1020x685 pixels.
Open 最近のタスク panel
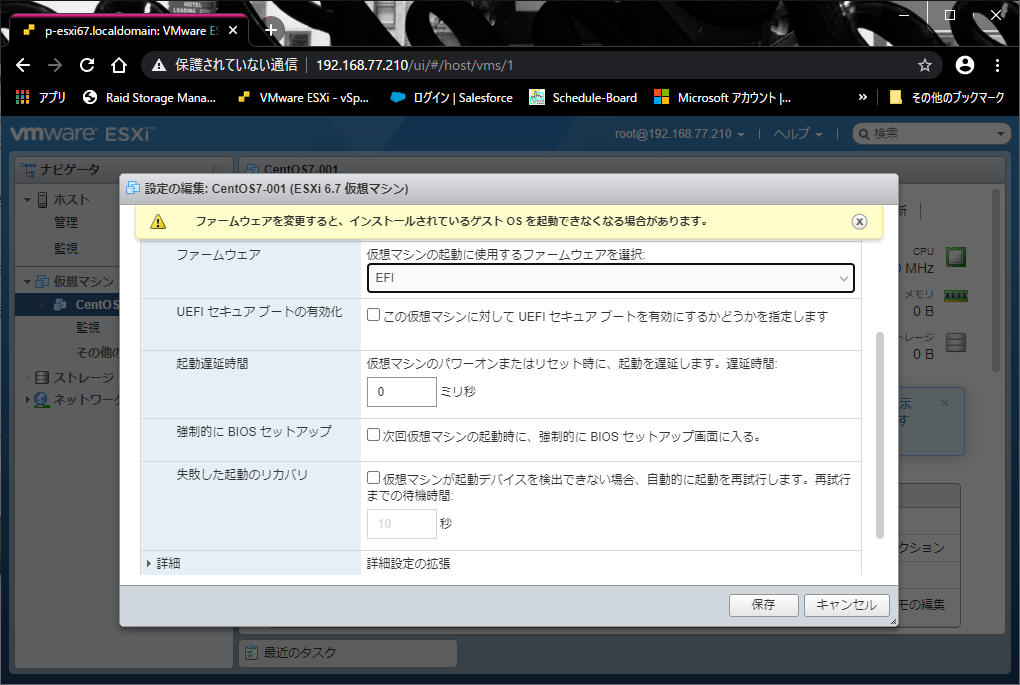pyautogui.click(x=349, y=653)
